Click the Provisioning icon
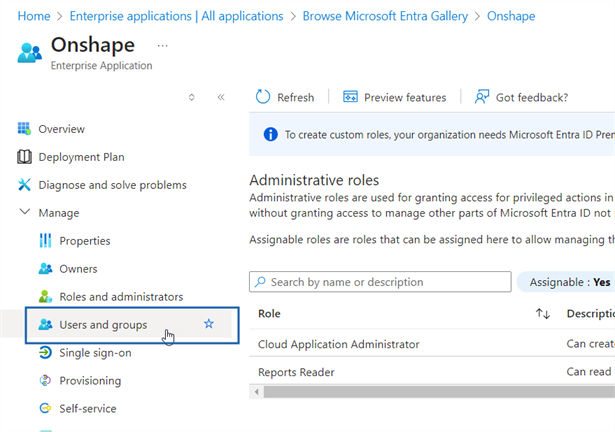Screen dimensions: 615x432 click(x=45, y=381)
